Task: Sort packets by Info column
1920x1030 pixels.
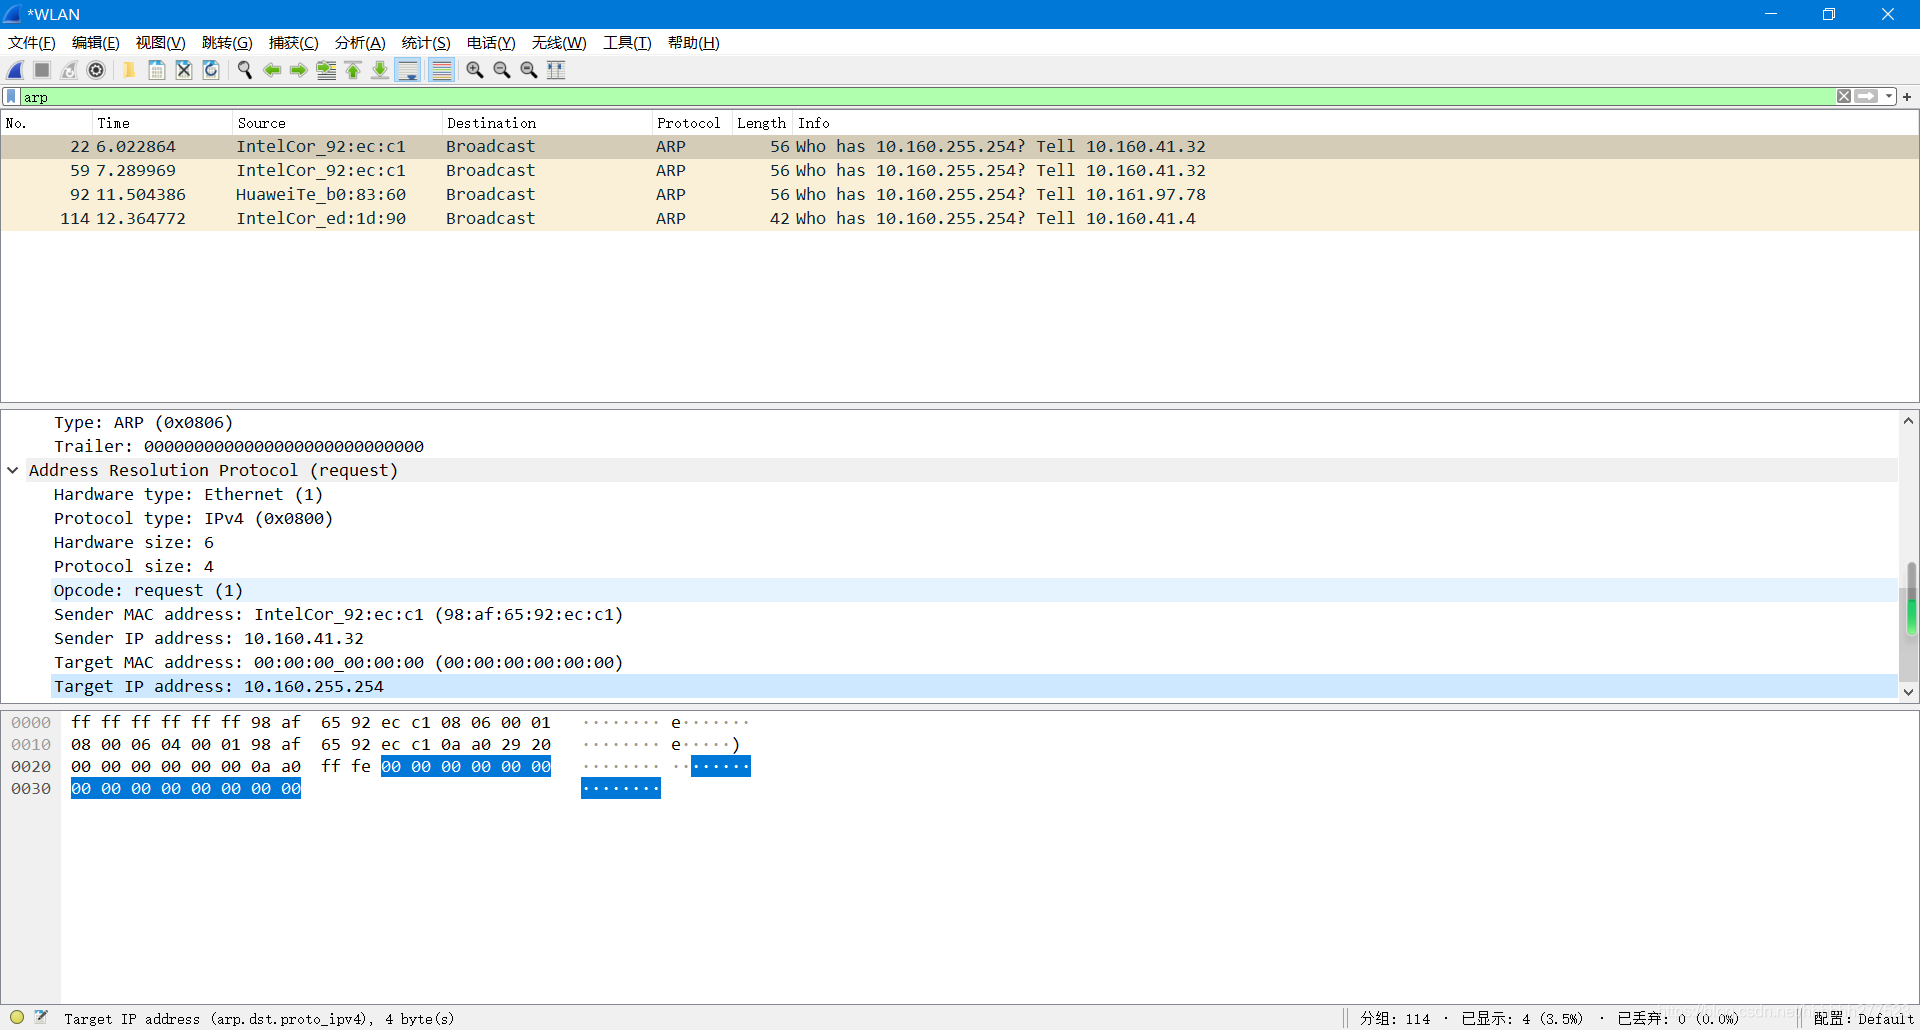Action: (x=1355, y=123)
